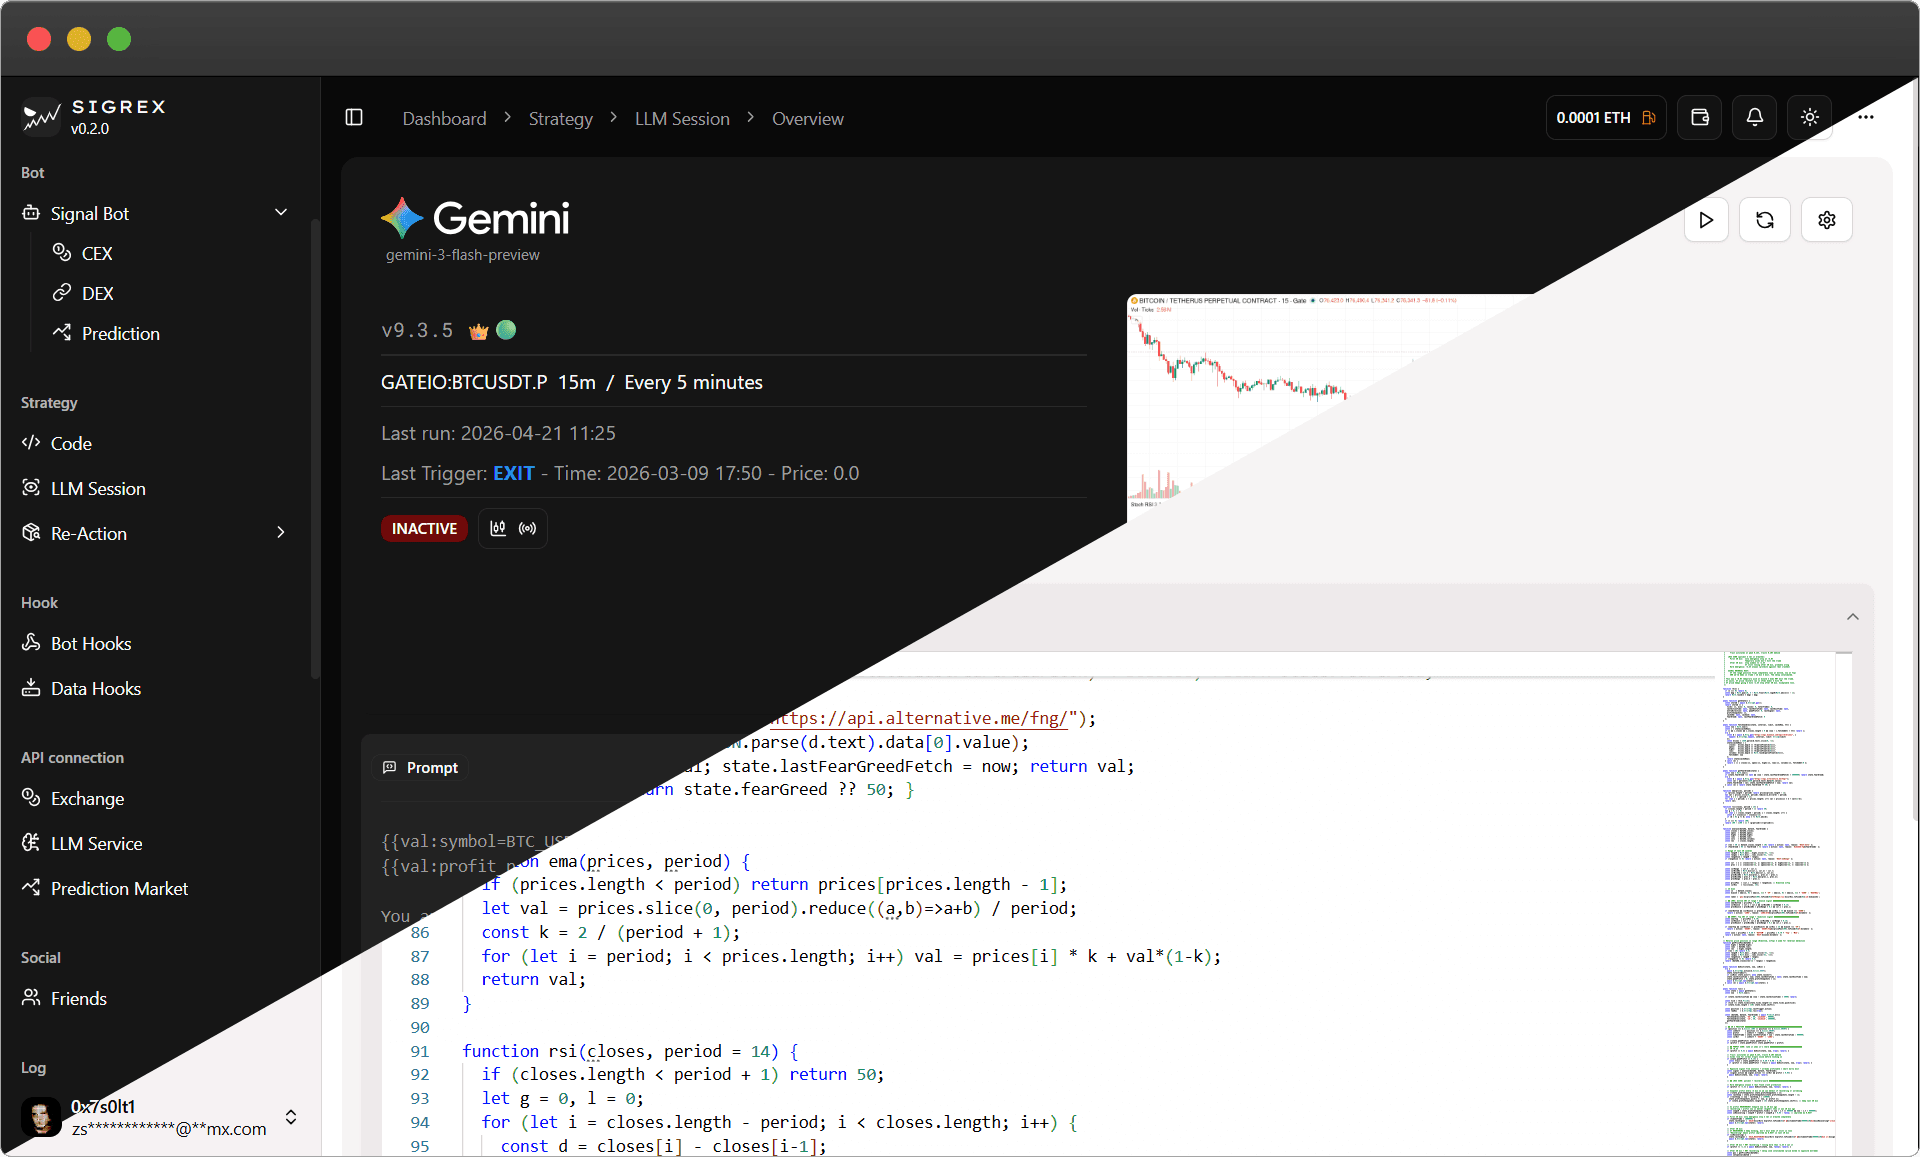Toggle the sidebar panel icon
Image resolution: width=1920 pixels, height=1157 pixels.
tap(354, 118)
